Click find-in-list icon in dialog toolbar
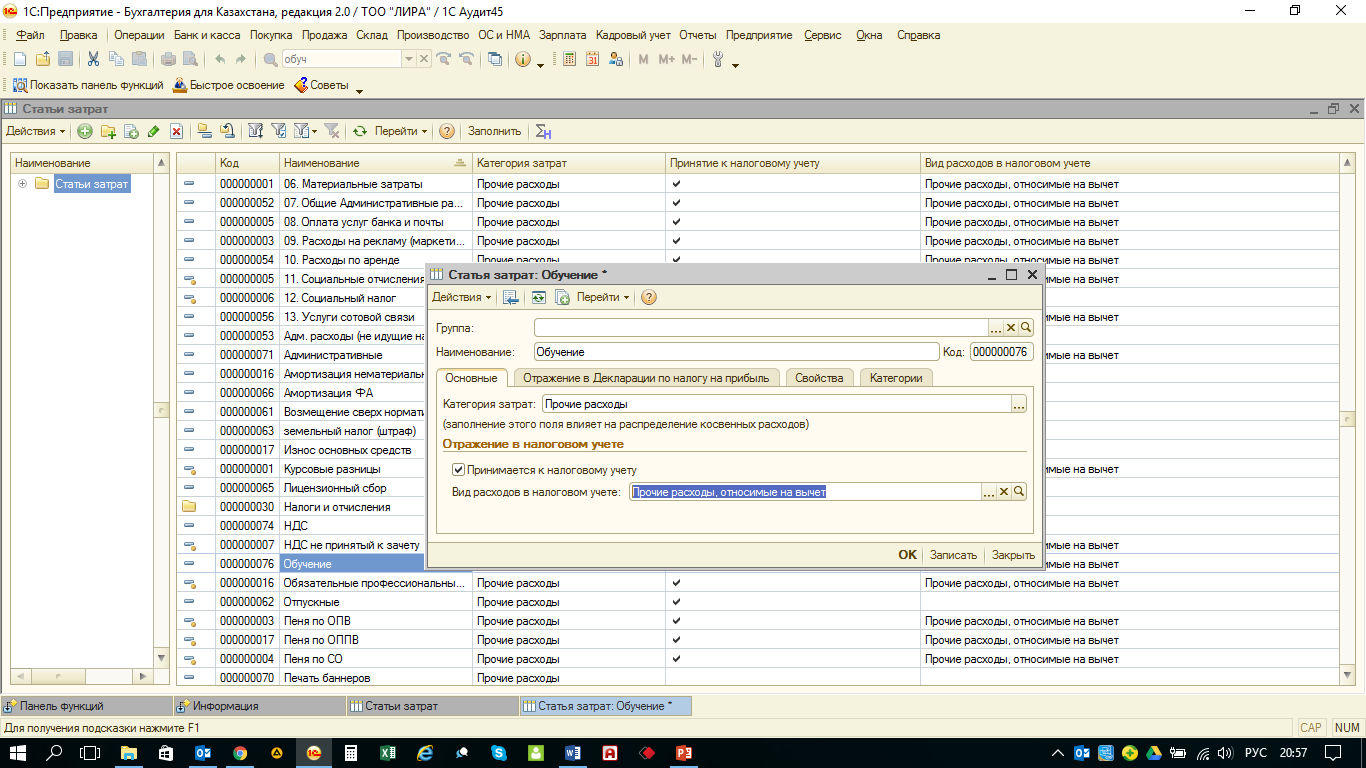Screen dimensions: 1366x768 pyautogui.click(x=511, y=297)
